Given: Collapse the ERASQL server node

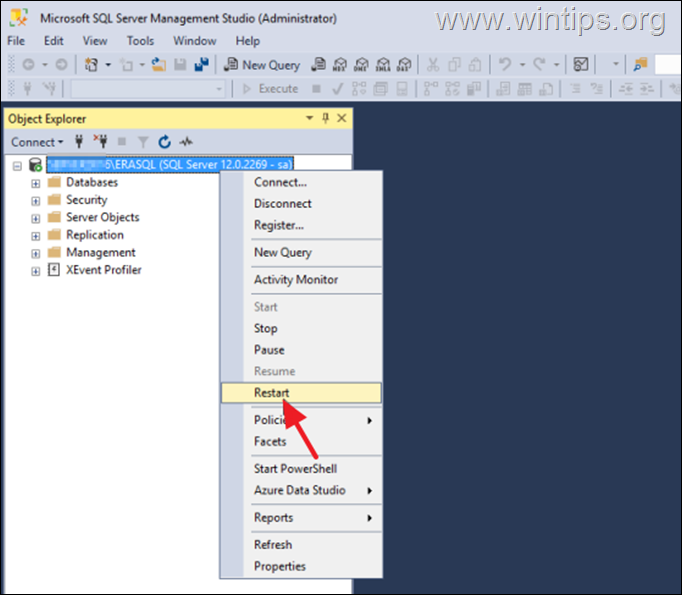Looking at the screenshot, I should pos(17,166).
